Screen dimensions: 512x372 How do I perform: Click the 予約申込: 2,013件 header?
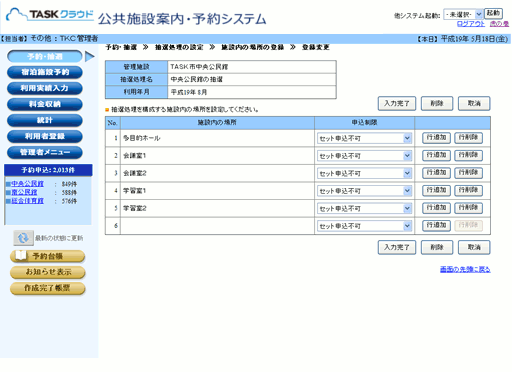tap(48, 170)
